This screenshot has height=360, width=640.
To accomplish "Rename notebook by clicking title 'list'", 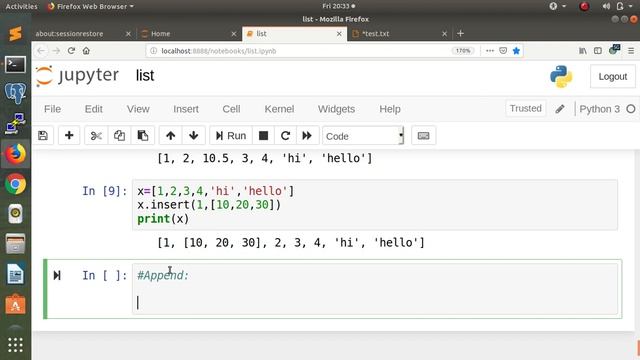I will click(145, 76).
